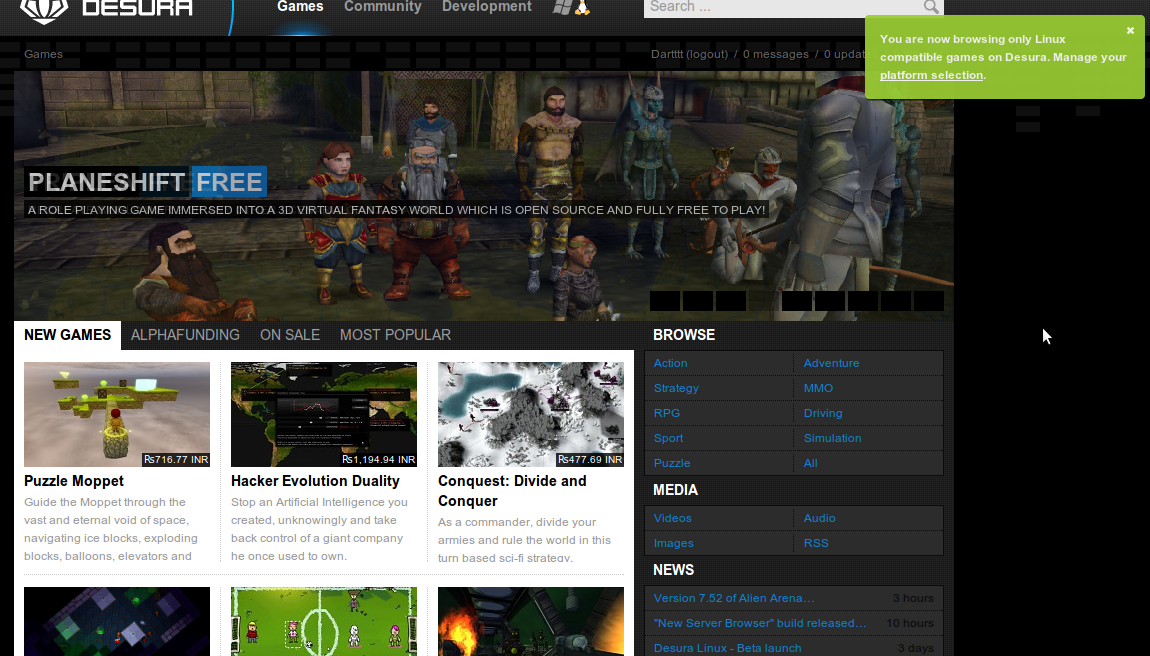Select the first banner slide indicator
The width and height of the screenshot is (1150, 656).
[x=664, y=301]
